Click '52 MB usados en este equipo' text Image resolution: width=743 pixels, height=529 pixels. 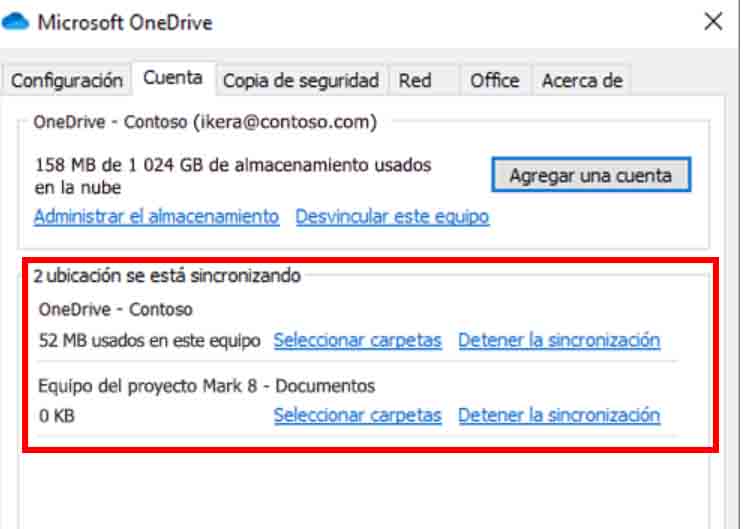(x=150, y=340)
